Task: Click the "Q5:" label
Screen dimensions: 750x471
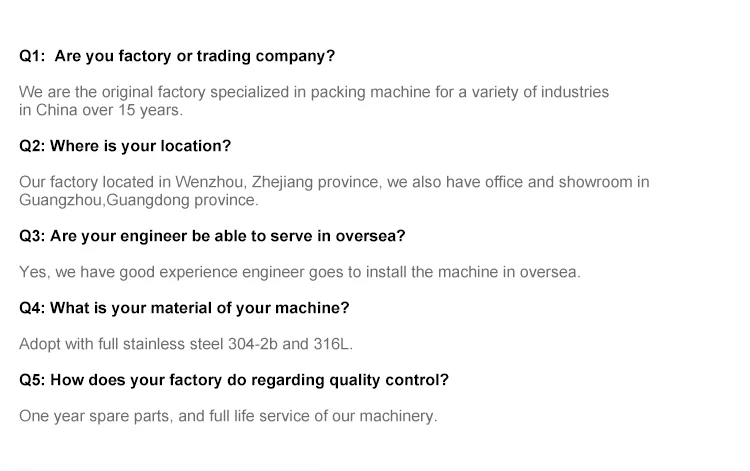Action: click(33, 380)
